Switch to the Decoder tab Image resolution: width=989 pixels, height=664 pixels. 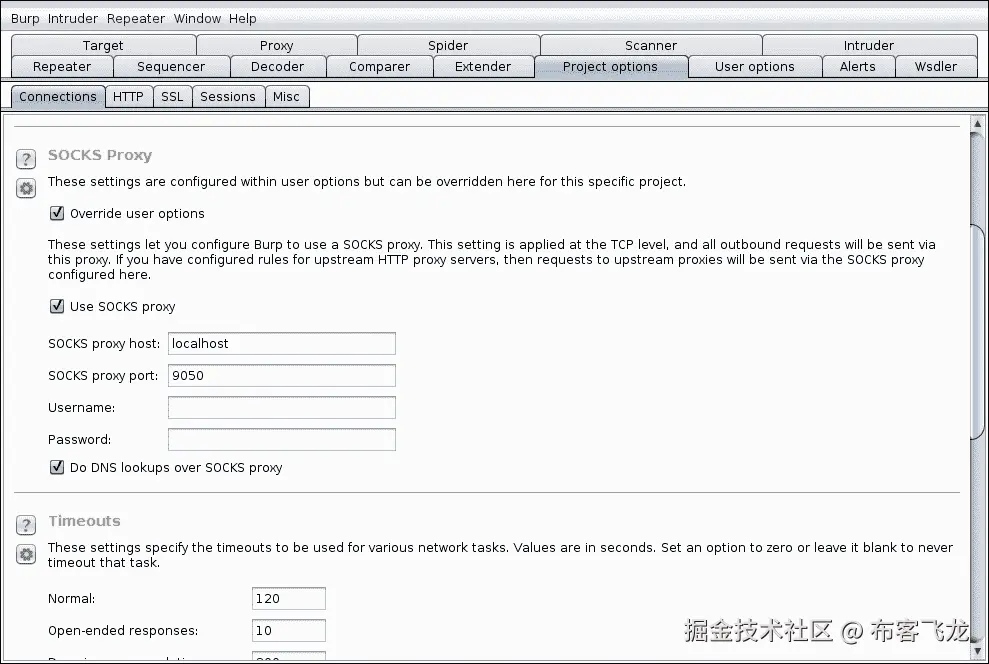click(x=278, y=67)
